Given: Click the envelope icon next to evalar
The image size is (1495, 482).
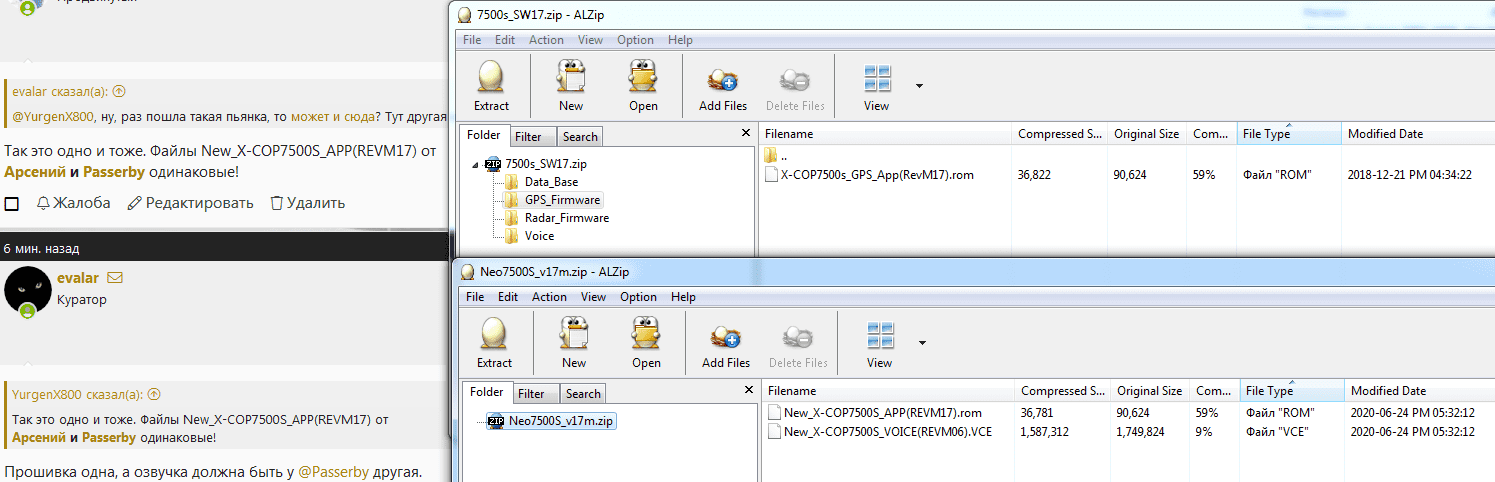Looking at the screenshot, I should [x=114, y=278].
